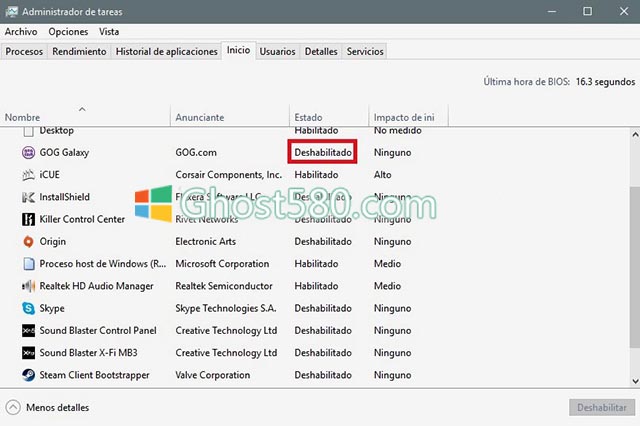
Task: Click GOG Galaxy's Deshabilitado status
Action: point(323,153)
